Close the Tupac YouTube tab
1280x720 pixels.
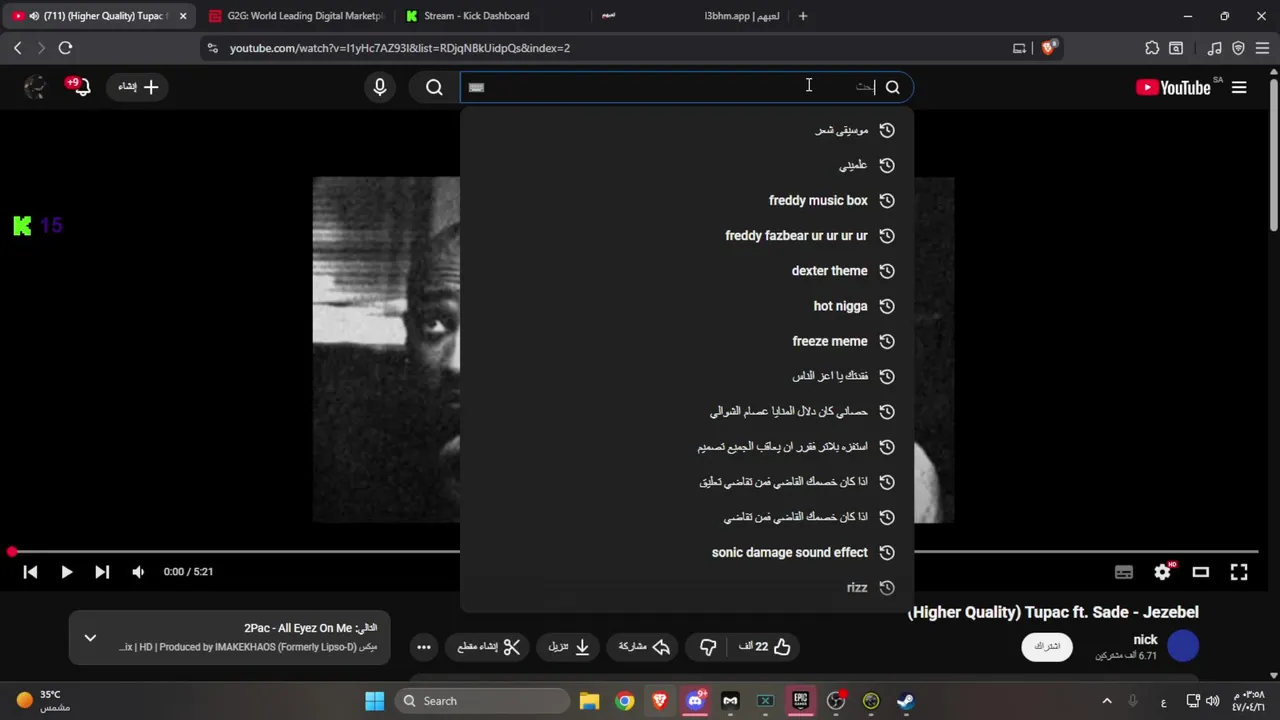(x=183, y=16)
